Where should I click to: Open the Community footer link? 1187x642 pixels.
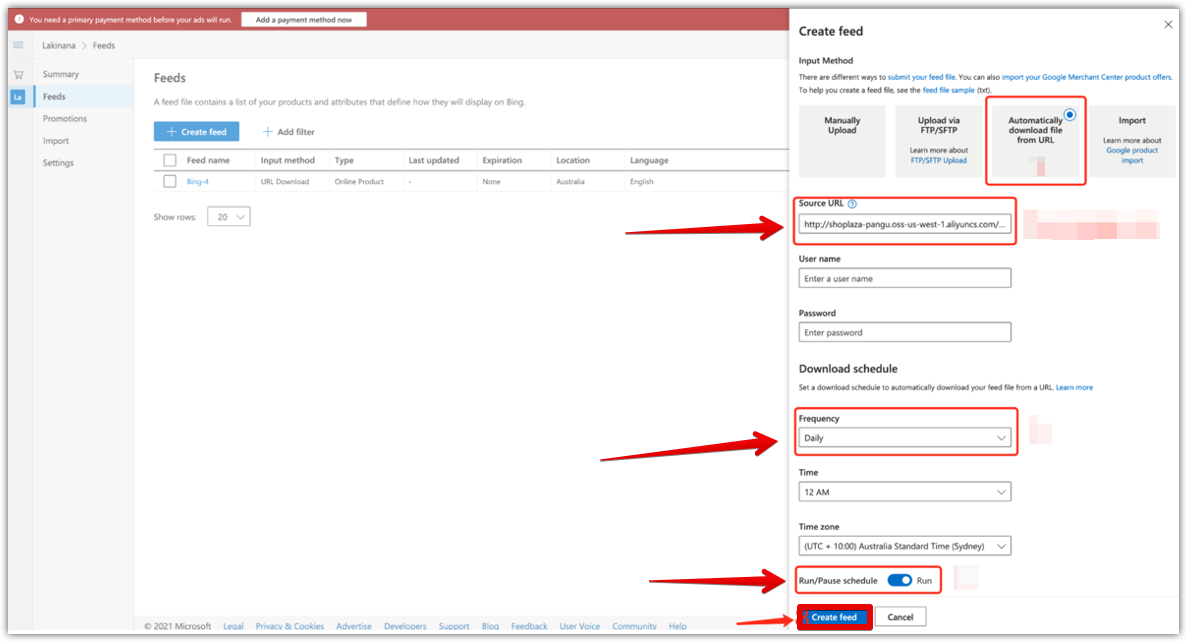634,626
